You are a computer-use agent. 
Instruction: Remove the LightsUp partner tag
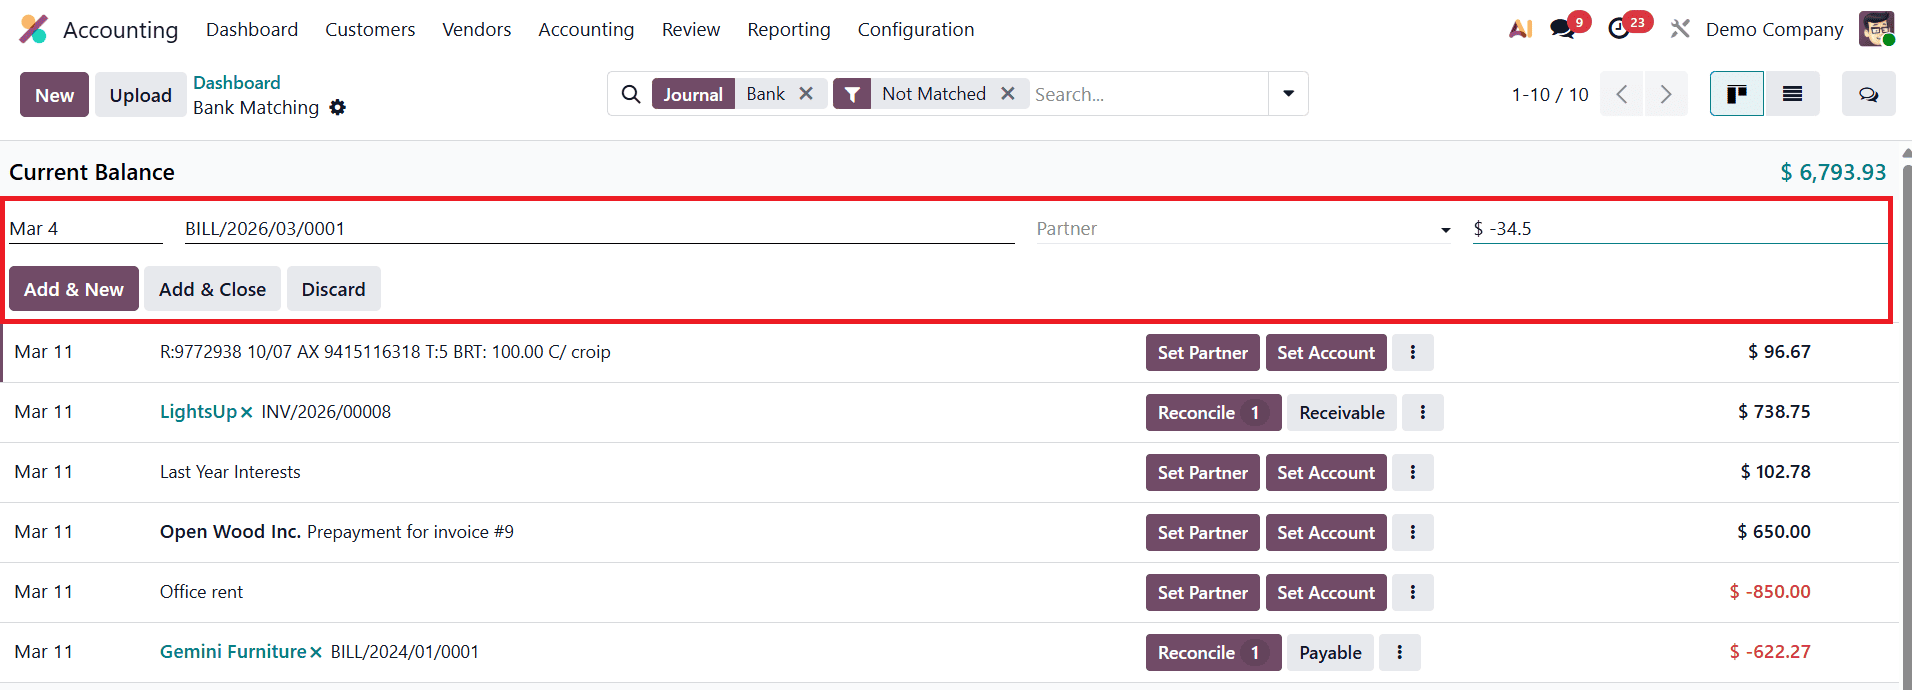(246, 412)
